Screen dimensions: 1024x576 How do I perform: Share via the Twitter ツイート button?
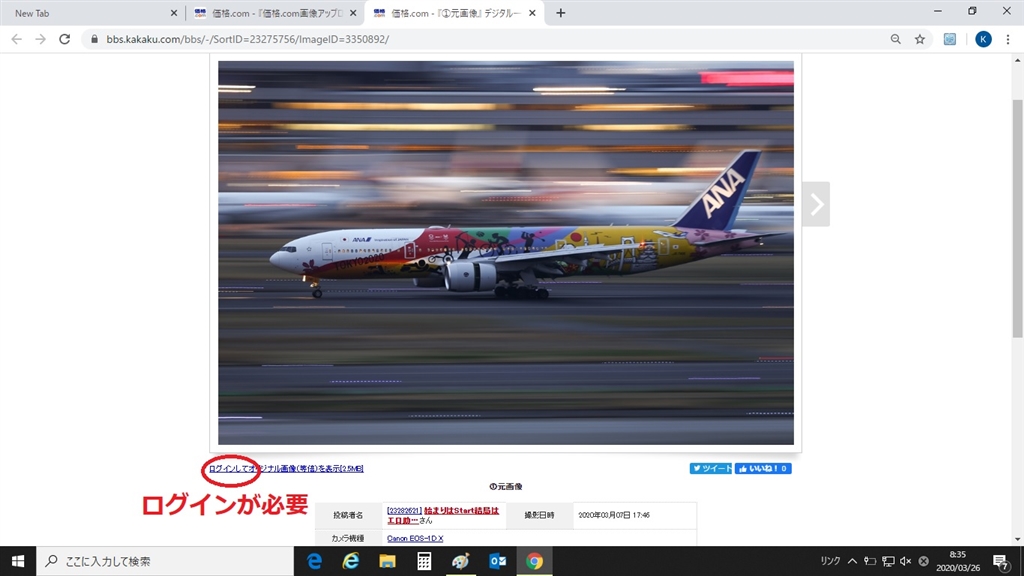tap(711, 468)
